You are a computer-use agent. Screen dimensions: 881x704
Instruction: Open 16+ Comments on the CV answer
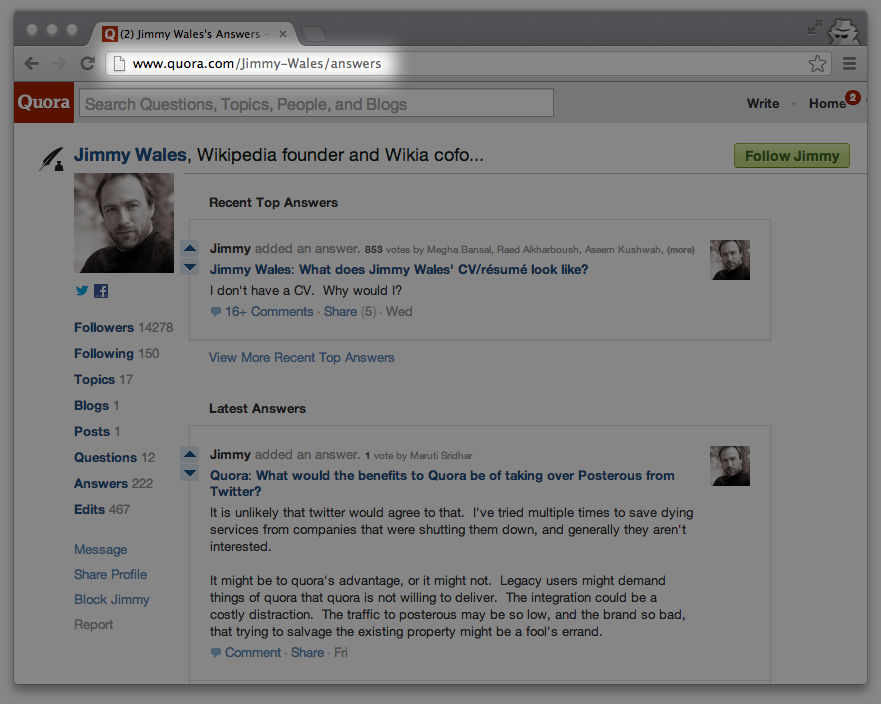(269, 311)
